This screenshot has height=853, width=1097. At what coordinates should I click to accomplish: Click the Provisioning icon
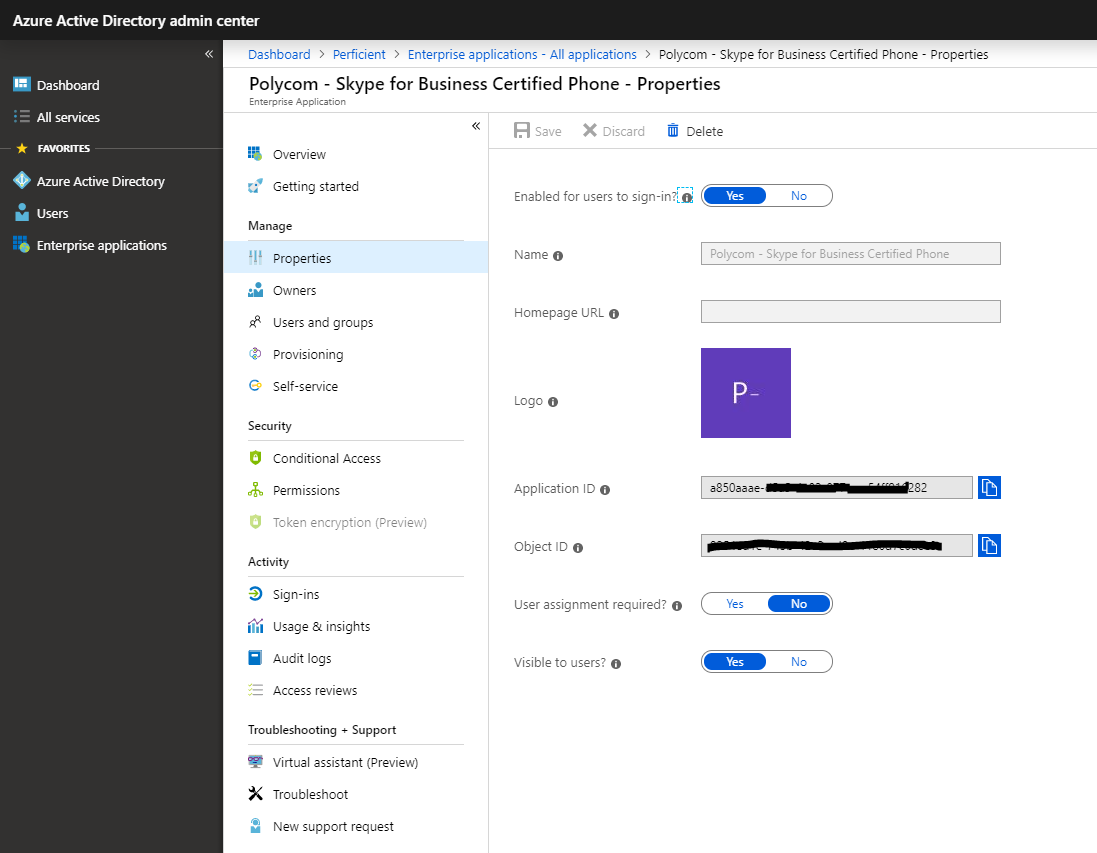coord(255,354)
